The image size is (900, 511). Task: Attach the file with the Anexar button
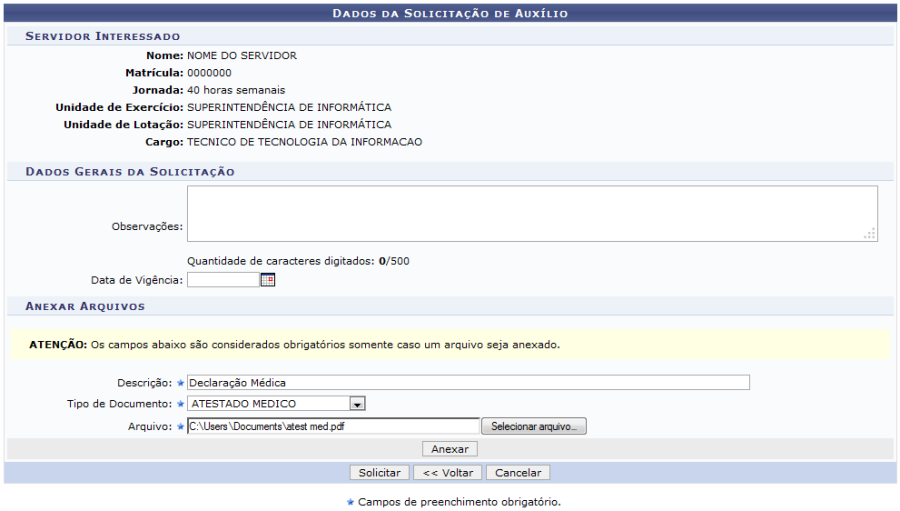[x=449, y=449]
